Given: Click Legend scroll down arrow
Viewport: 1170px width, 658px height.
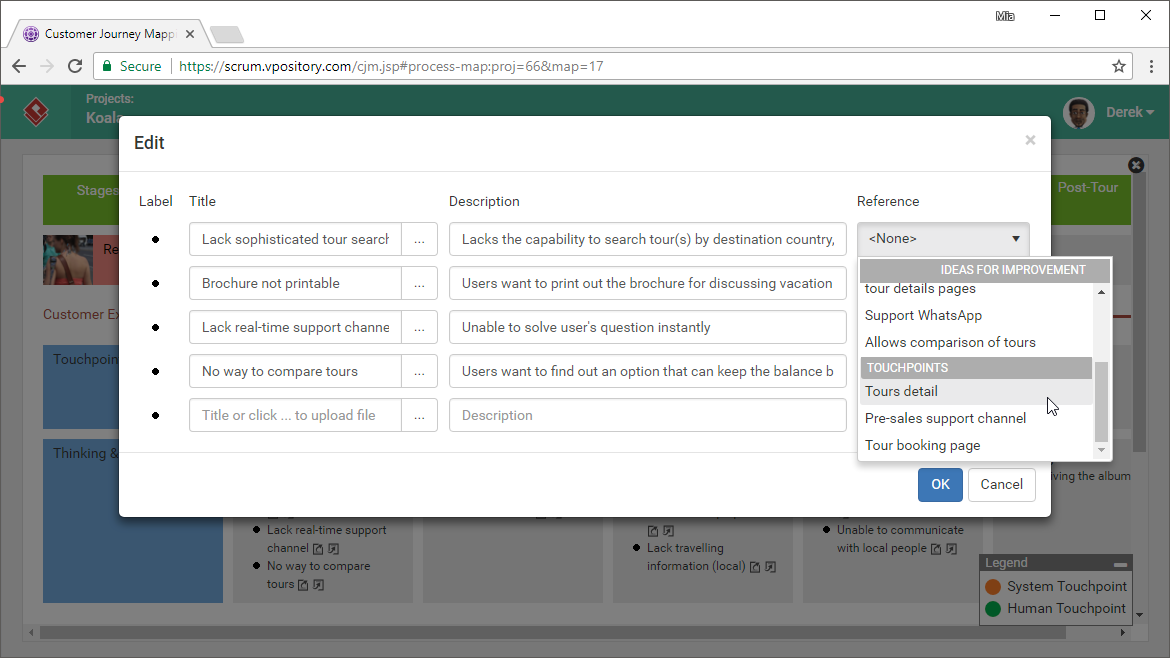Looking at the screenshot, I should (1139, 615).
